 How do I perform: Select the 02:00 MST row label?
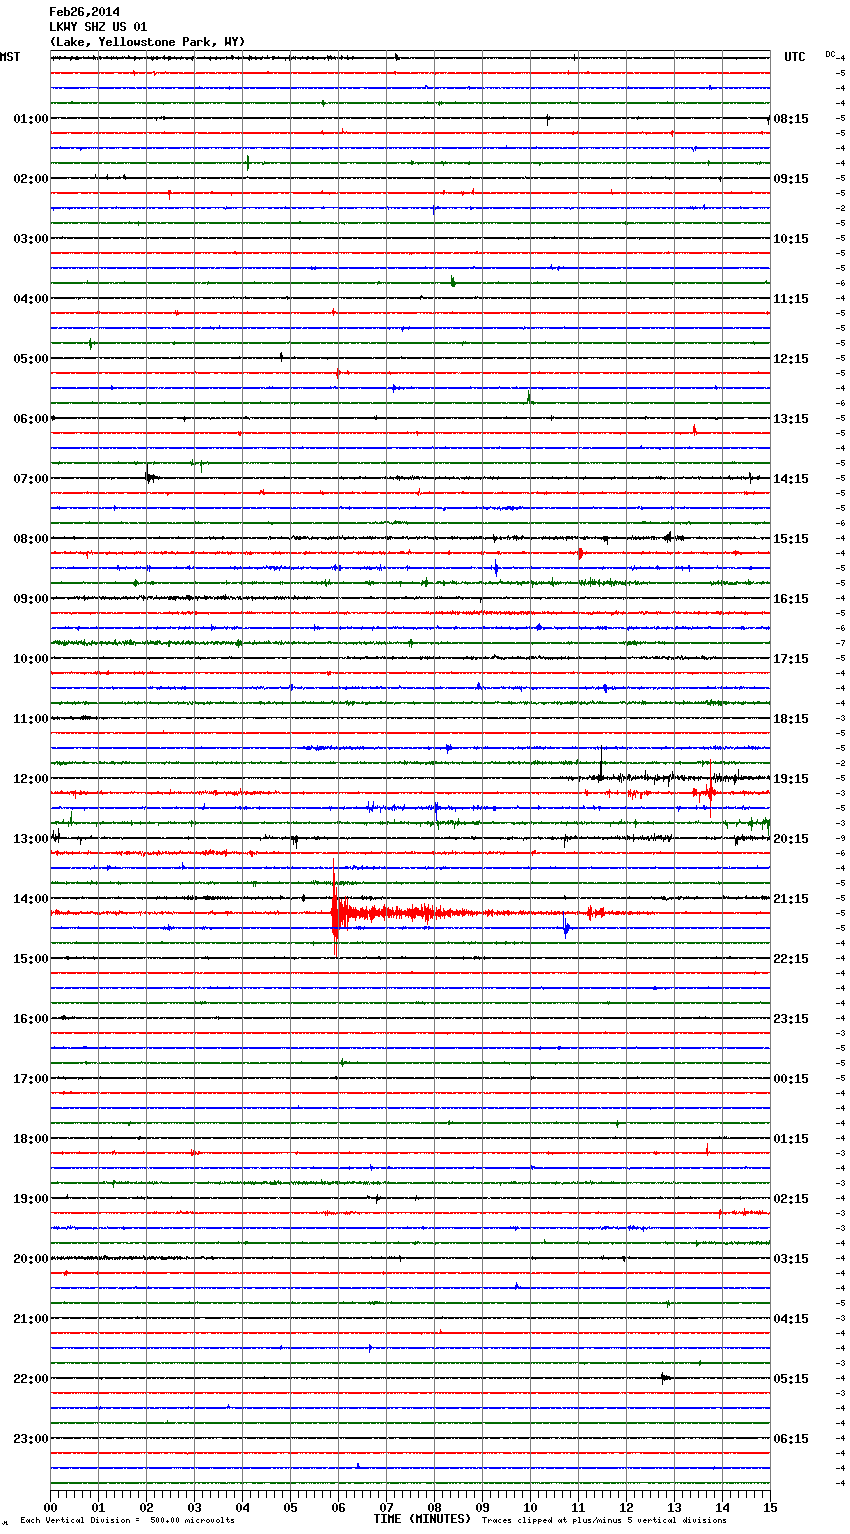pyautogui.click(x=31, y=179)
